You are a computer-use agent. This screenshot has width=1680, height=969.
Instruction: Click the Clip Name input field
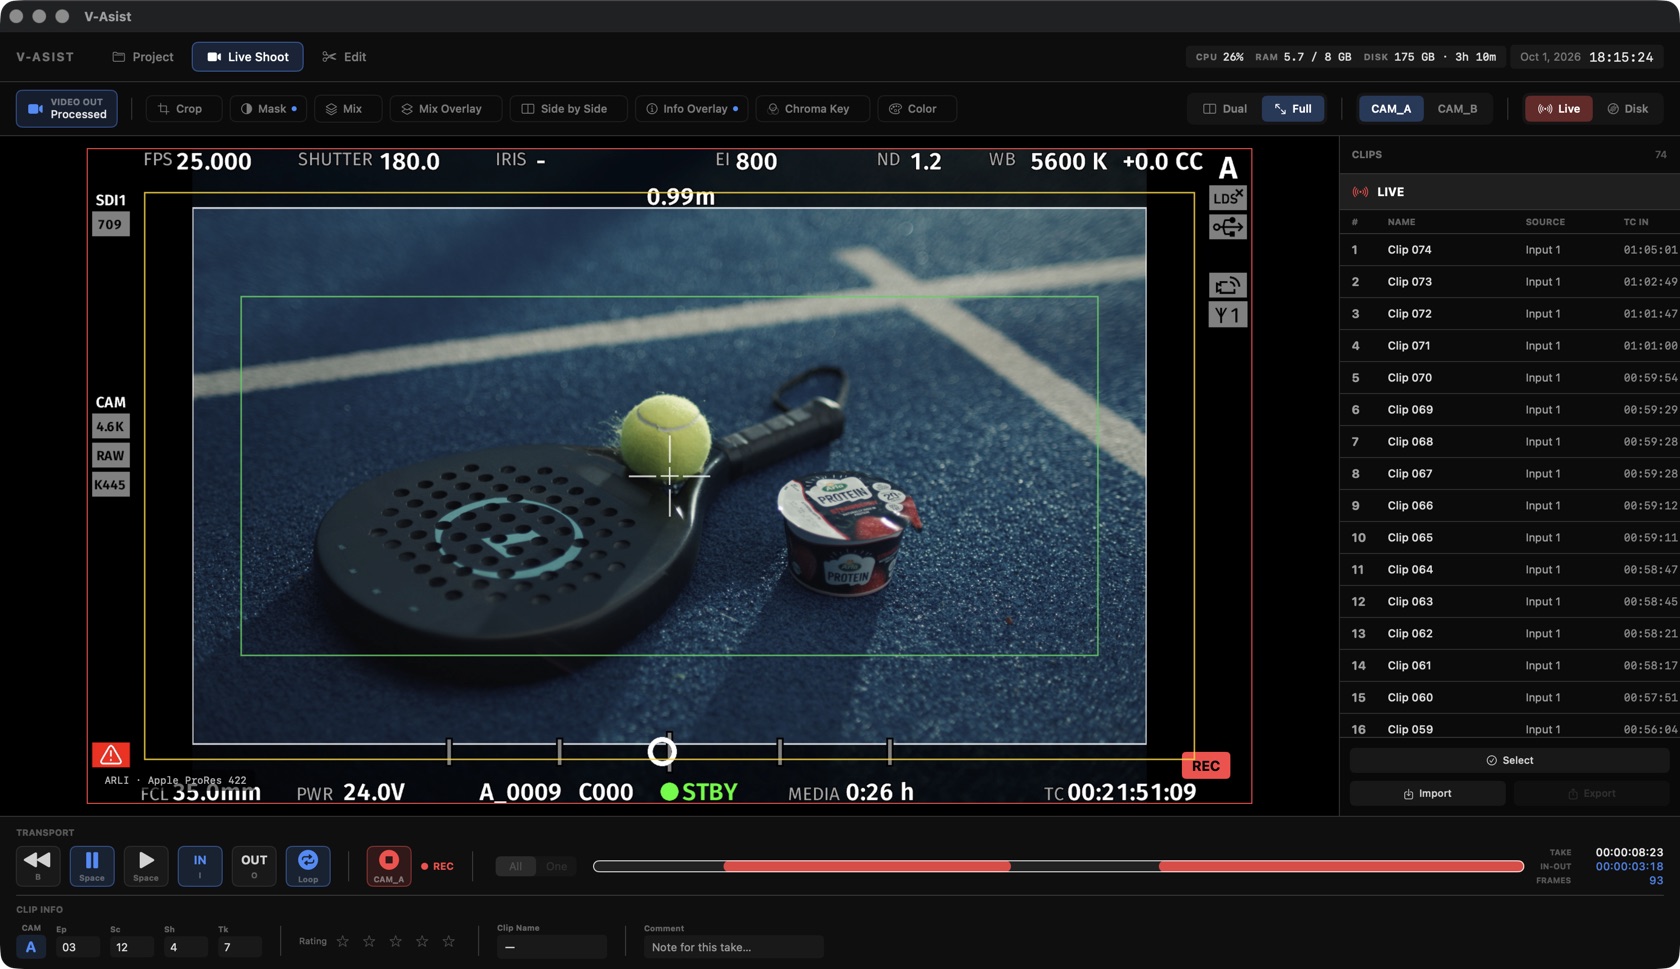[x=551, y=947]
